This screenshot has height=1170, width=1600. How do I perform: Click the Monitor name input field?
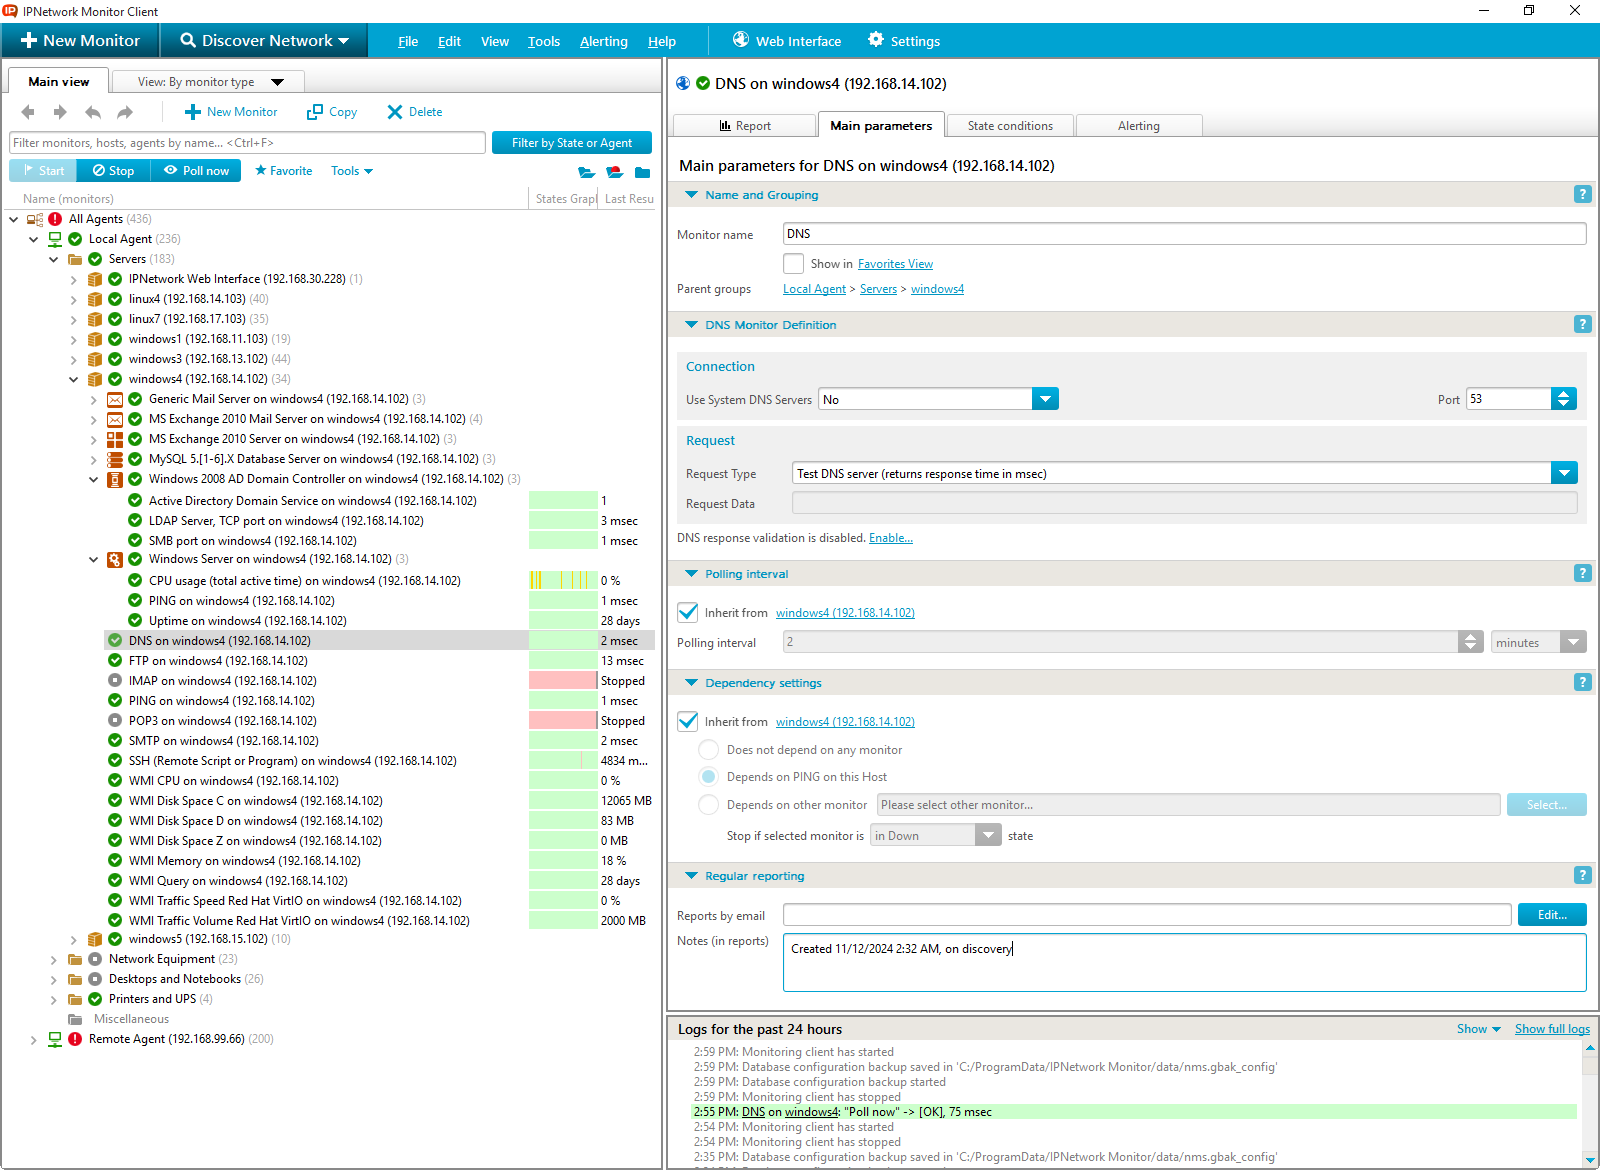(x=1184, y=234)
